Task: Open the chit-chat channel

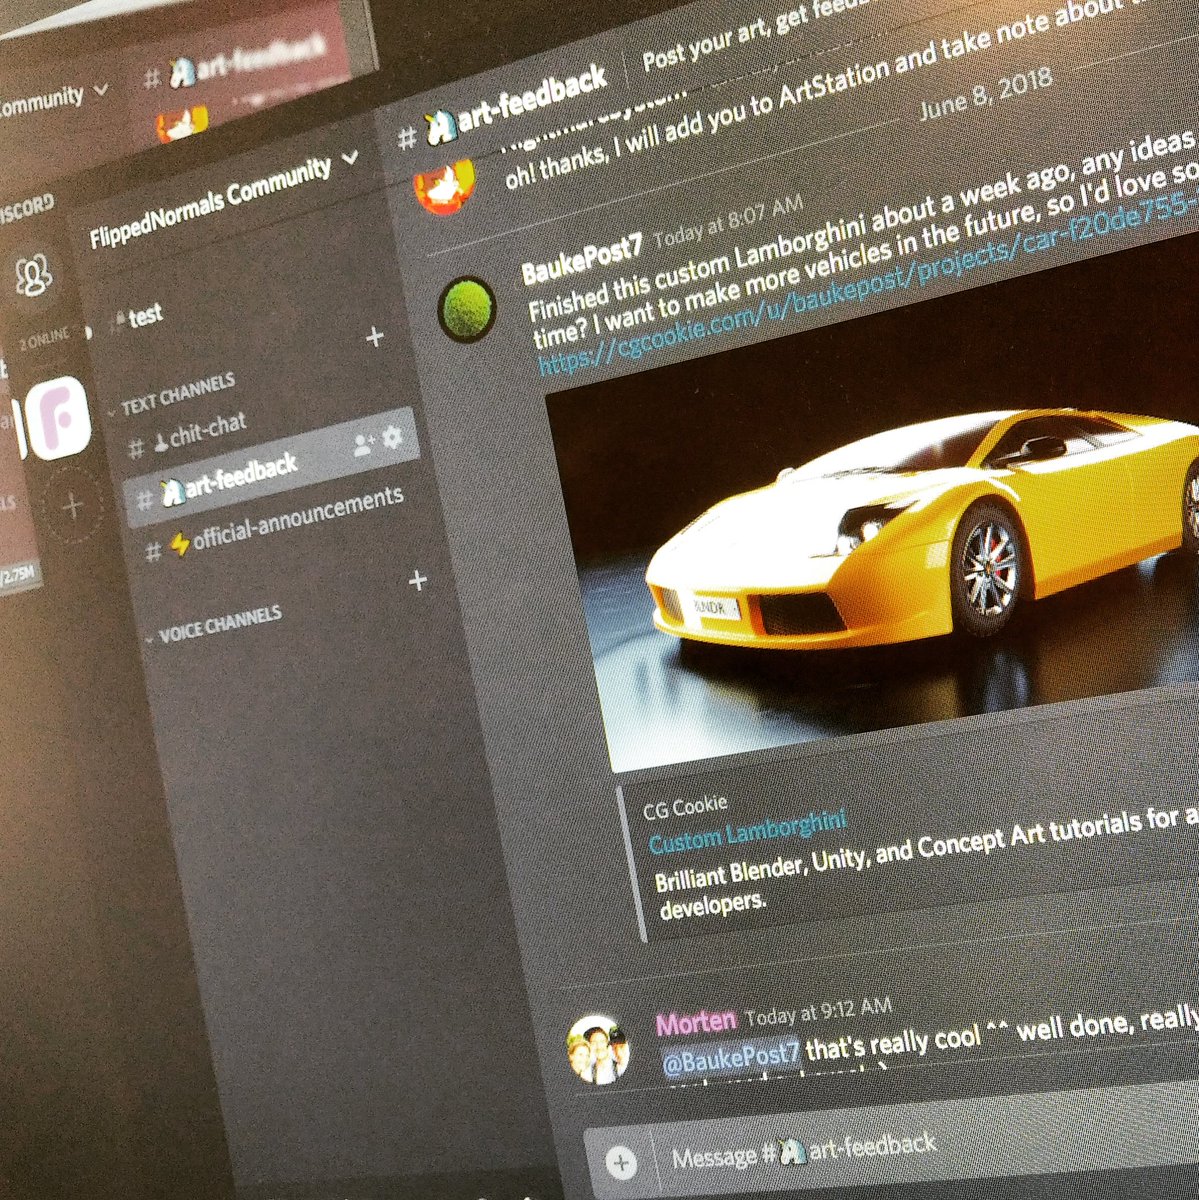Action: [x=188, y=435]
